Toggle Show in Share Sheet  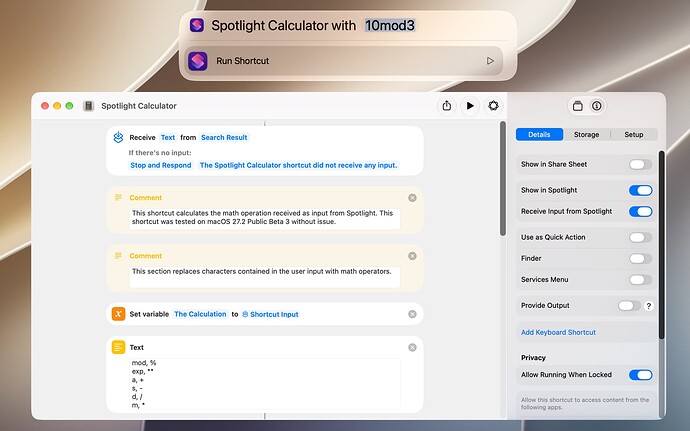[x=640, y=164]
